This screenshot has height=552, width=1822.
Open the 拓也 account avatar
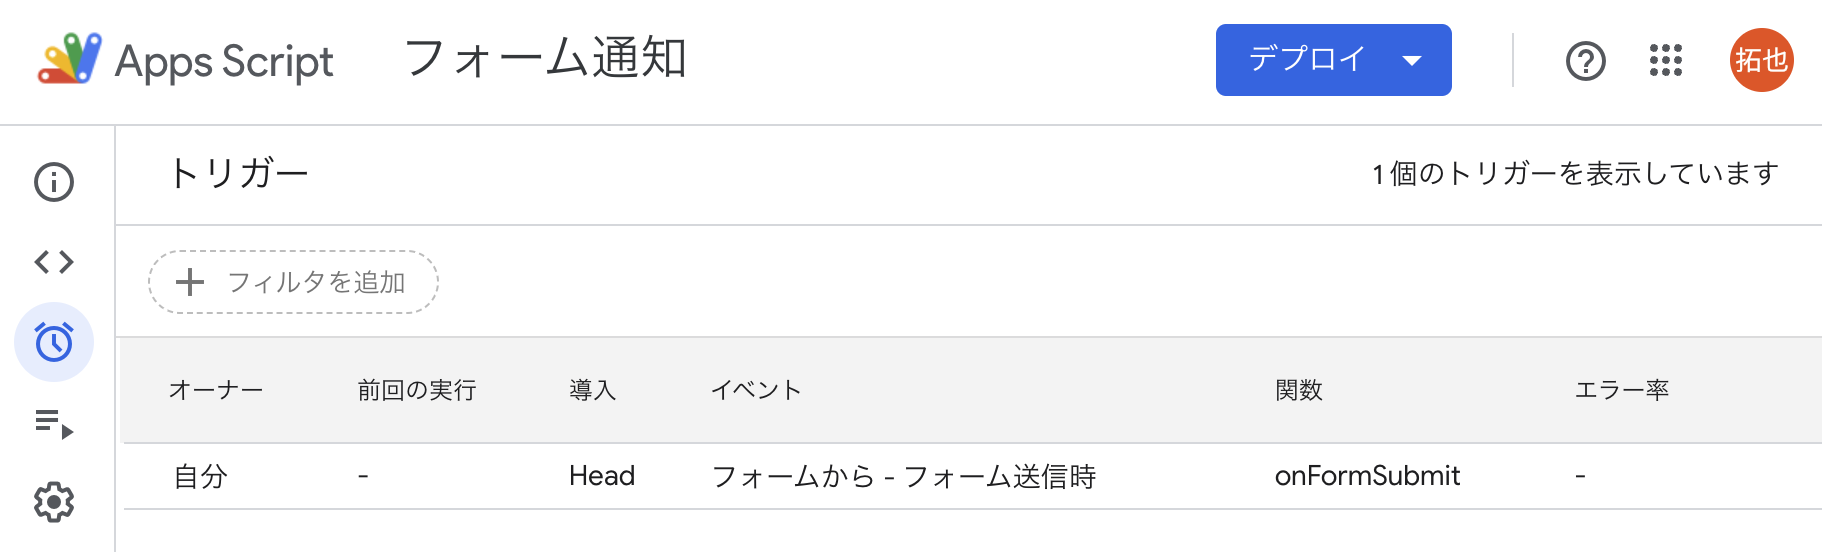click(1761, 61)
